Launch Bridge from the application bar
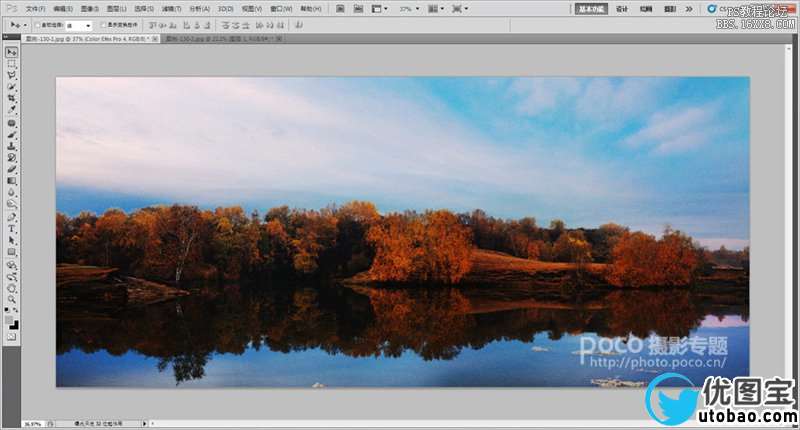The image size is (800, 430). click(341, 9)
